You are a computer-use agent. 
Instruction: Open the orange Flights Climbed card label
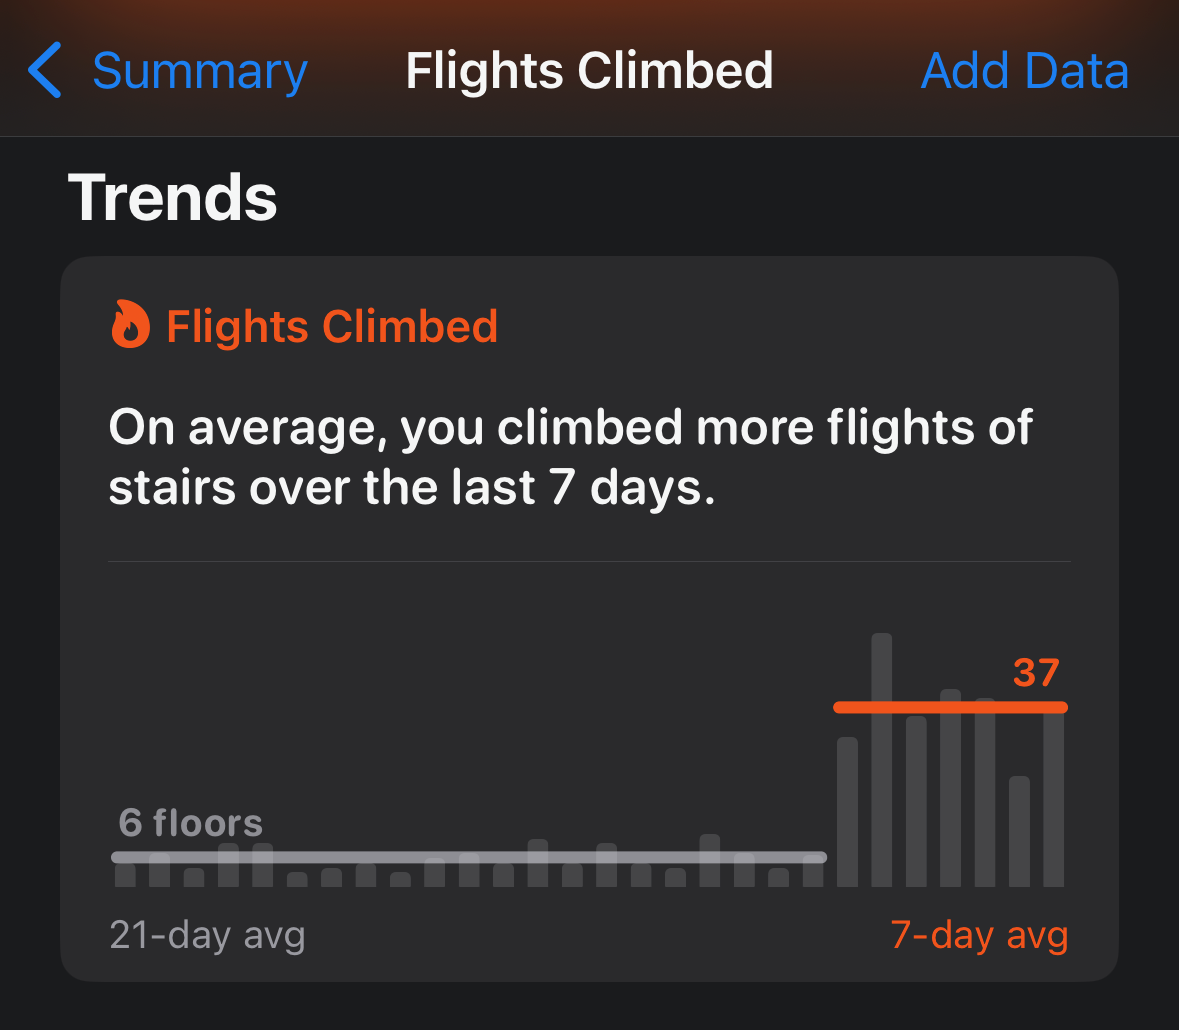(x=331, y=327)
